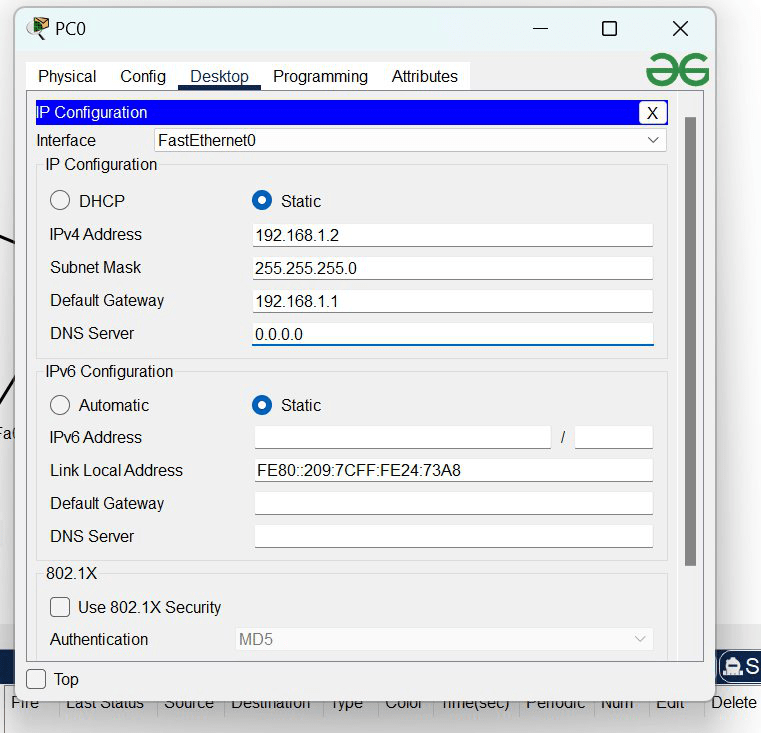This screenshot has width=761, height=733.
Task: Click the PC0 window title icon
Action: click(x=38, y=28)
